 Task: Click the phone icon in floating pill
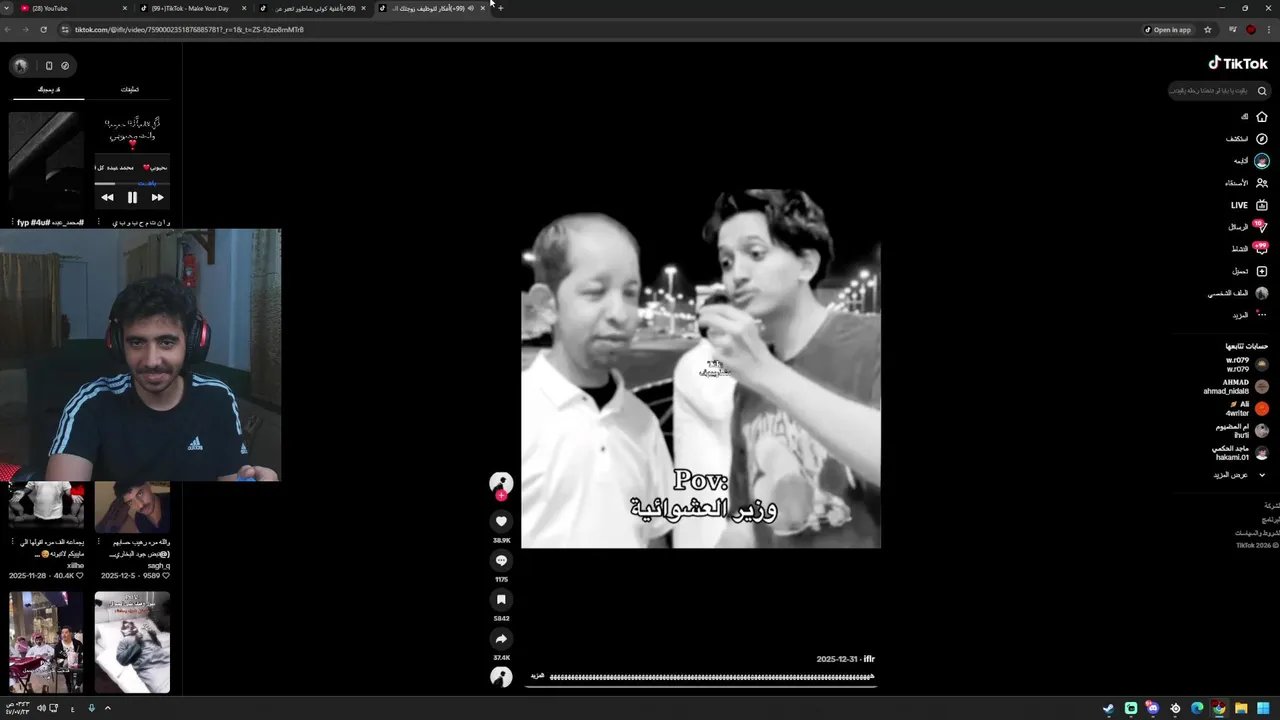tap(49, 66)
